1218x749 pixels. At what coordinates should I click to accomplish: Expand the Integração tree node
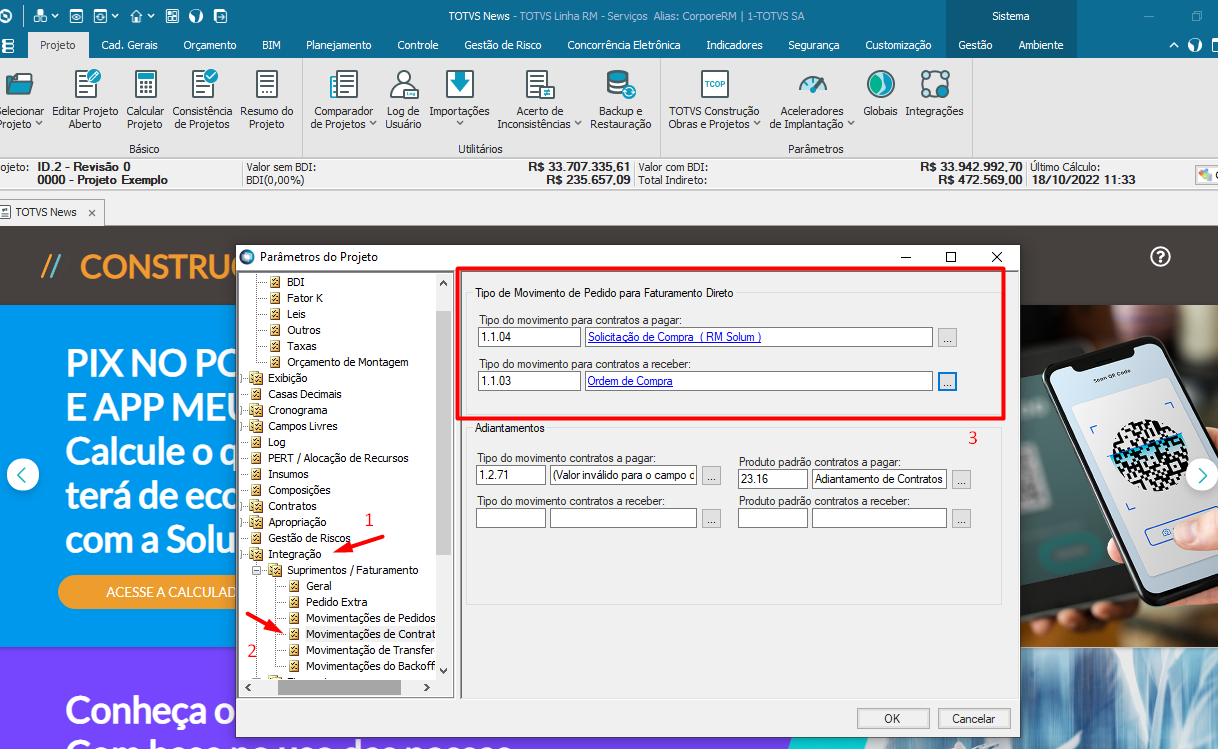click(243, 554)
